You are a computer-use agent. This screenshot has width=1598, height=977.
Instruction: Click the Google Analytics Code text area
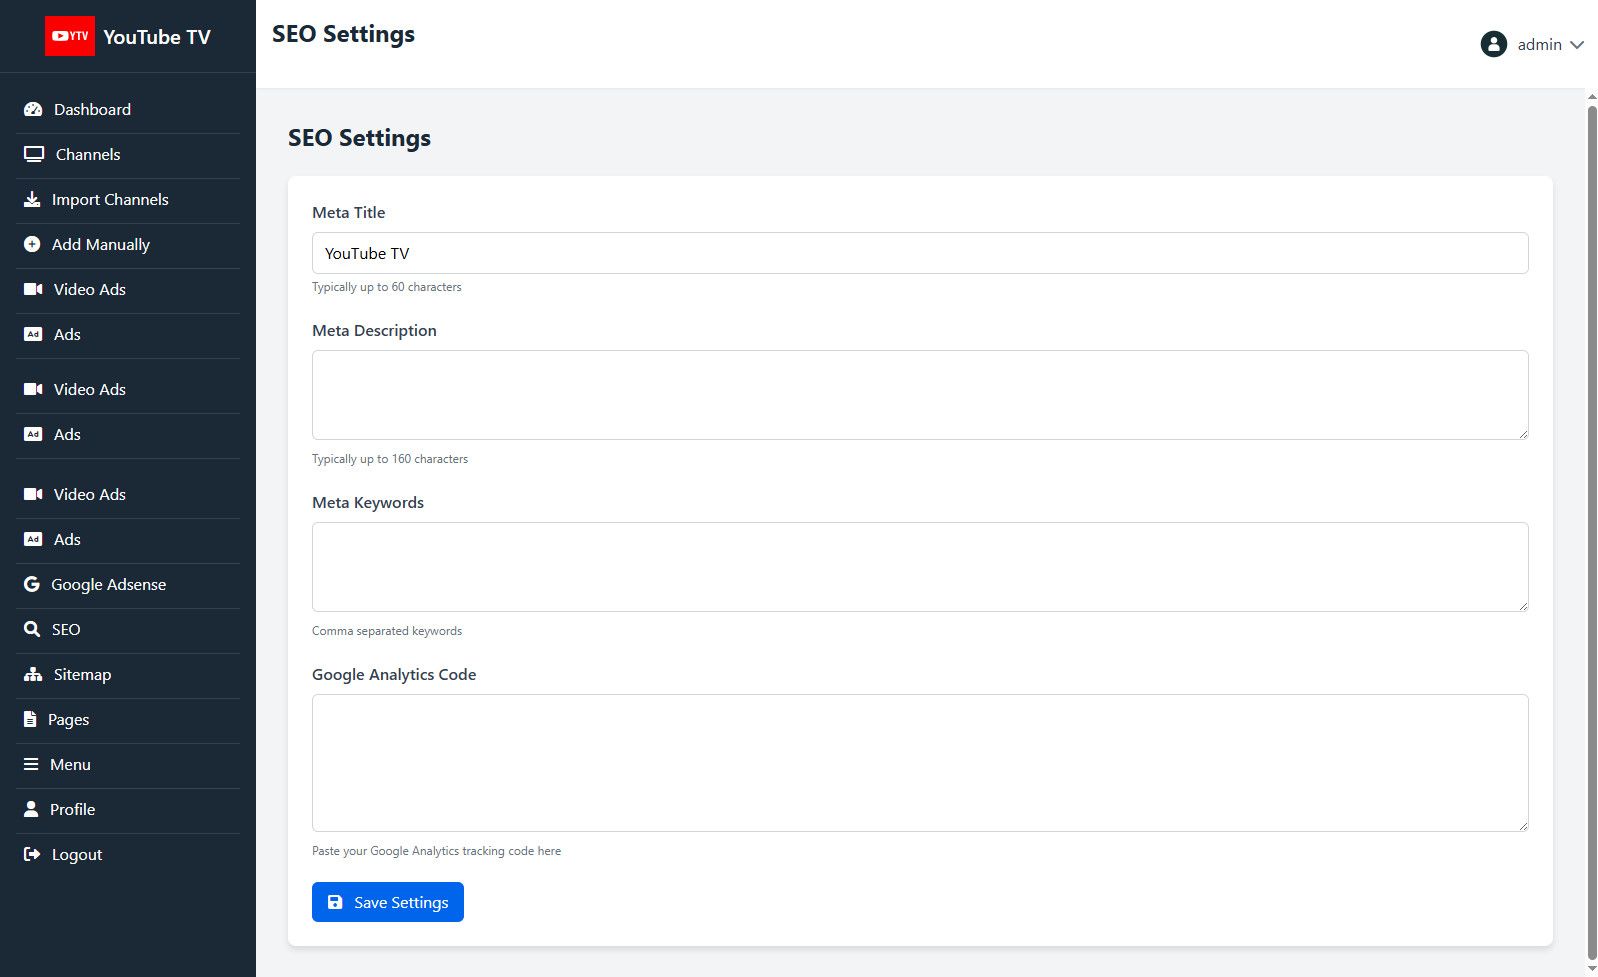click(919, 763)
